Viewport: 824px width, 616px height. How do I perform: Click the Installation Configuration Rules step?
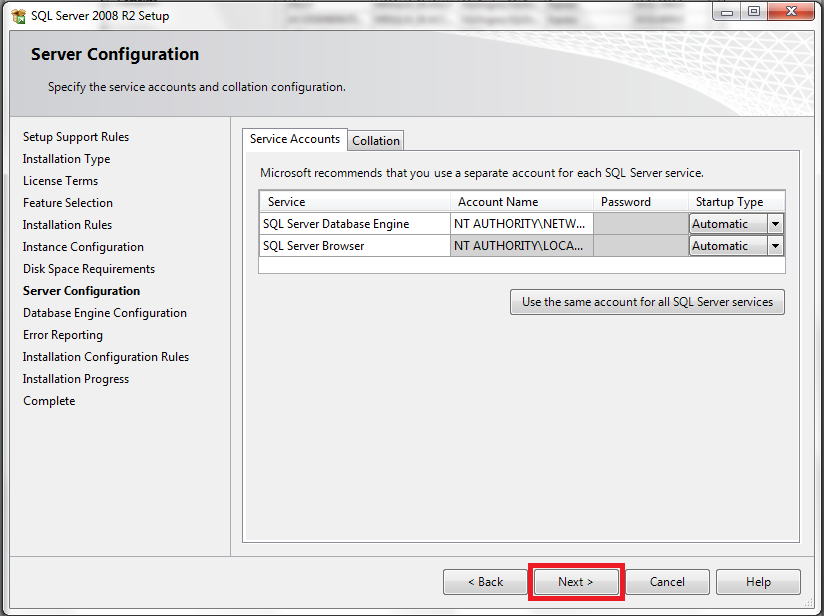[x=106, y=357]
